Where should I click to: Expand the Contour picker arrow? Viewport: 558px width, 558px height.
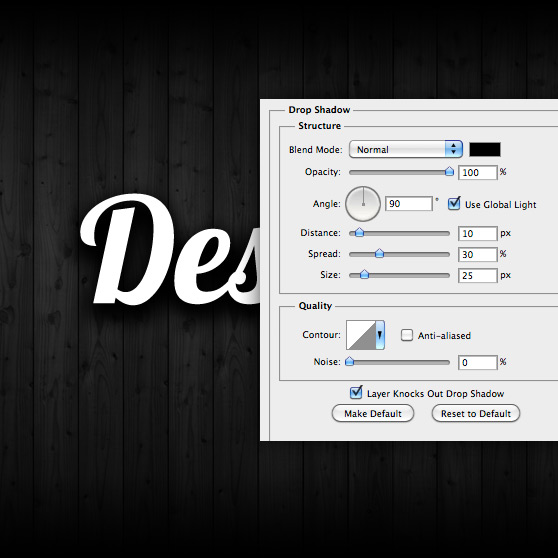(380, 335)
